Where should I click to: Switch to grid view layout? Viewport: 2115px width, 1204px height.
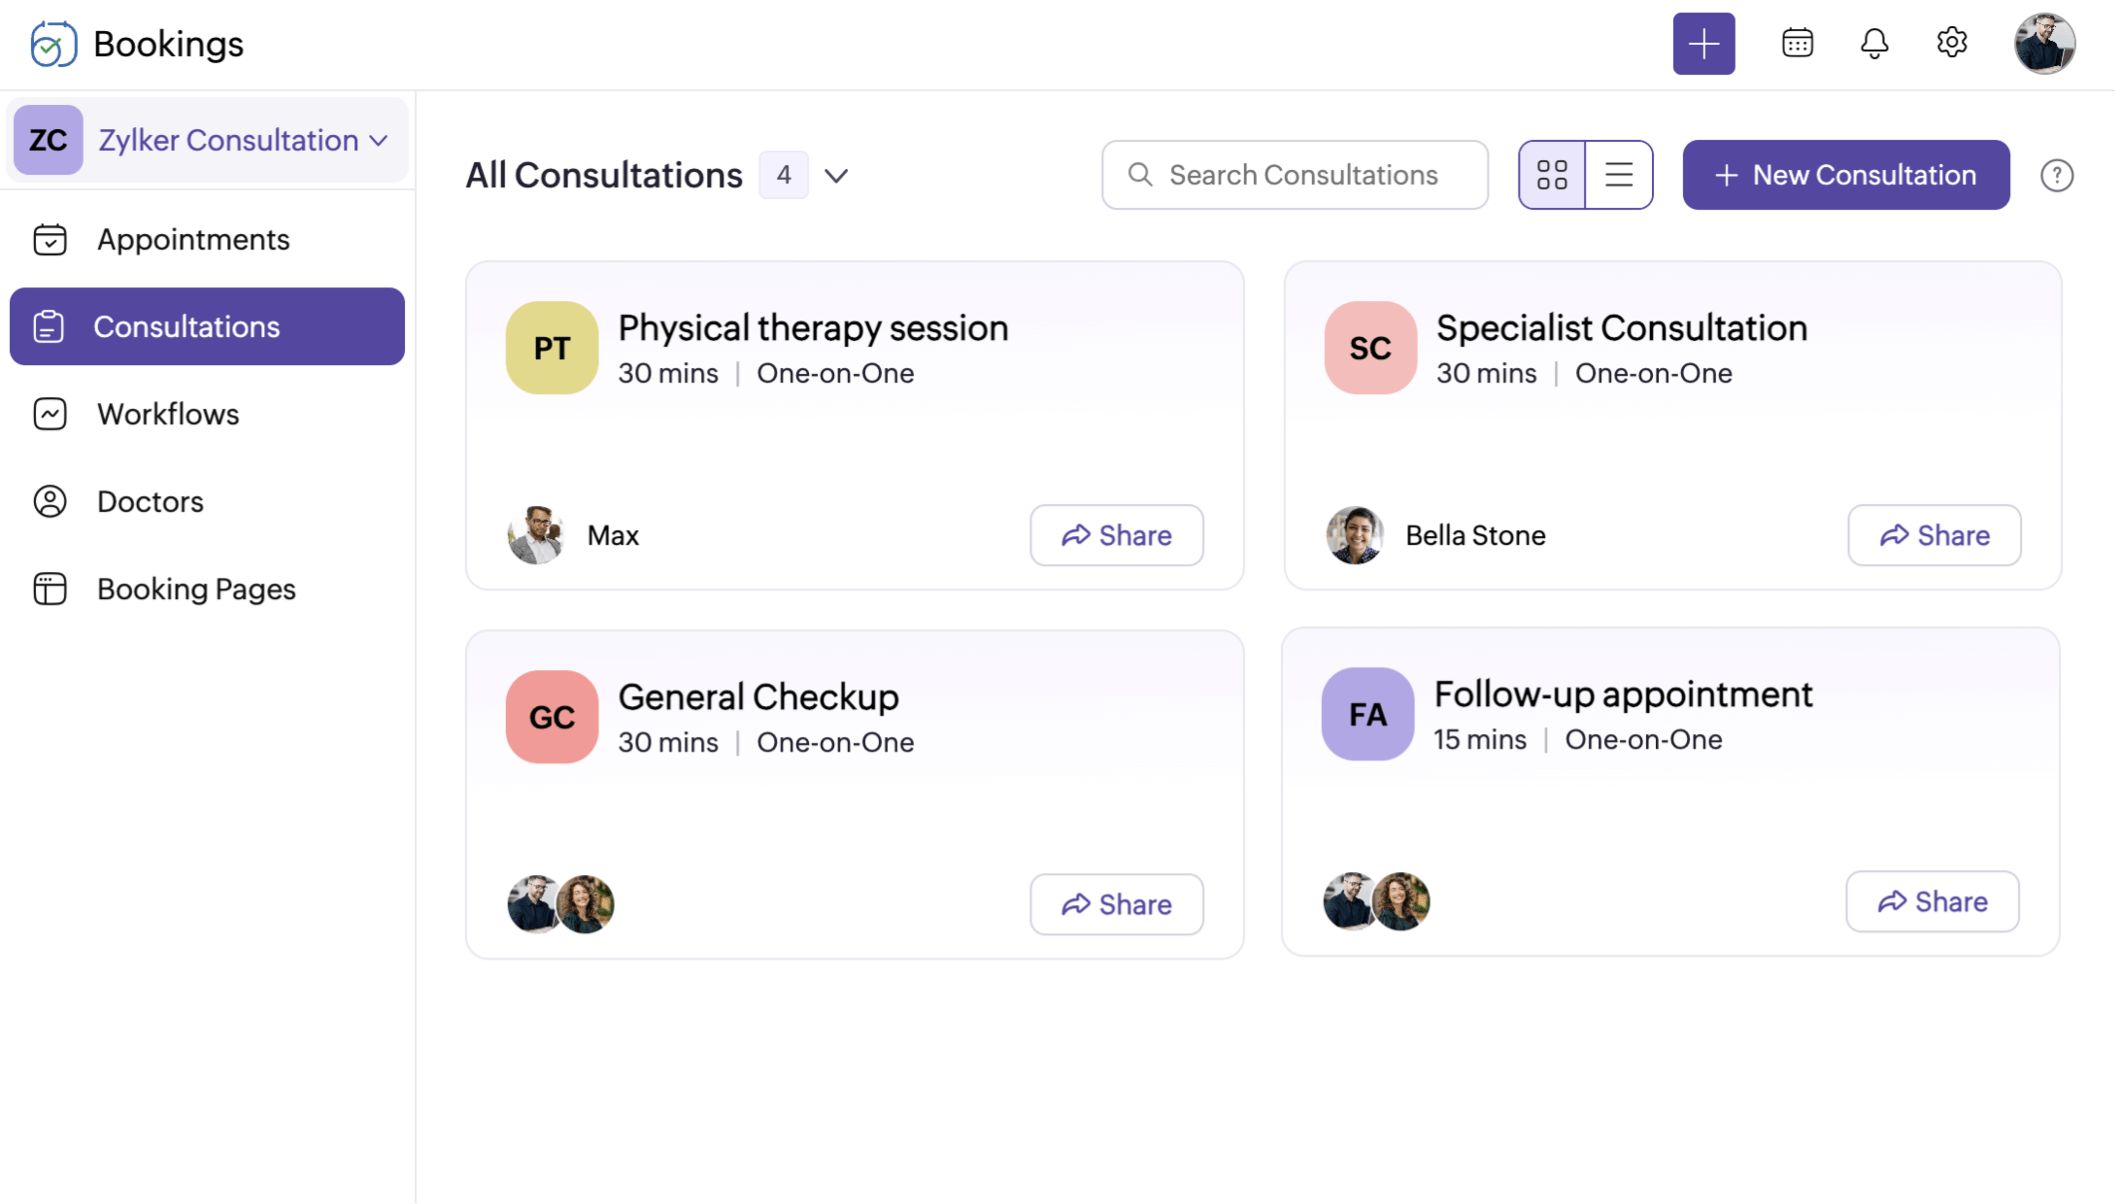pyautogui.click(x=1551, y=175)
